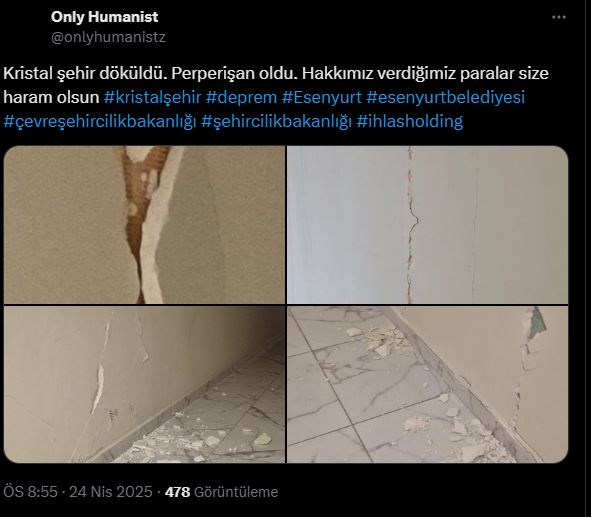The image size is (591, 517).
Task: Open the #Esenyurt hashtag
Action: 322,97
